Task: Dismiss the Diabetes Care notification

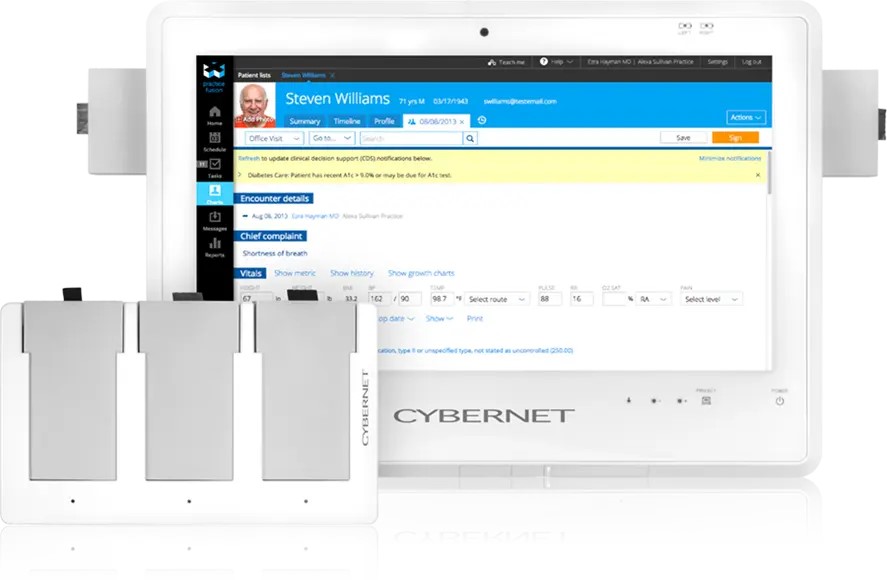Action: click(x=758, y=175)
